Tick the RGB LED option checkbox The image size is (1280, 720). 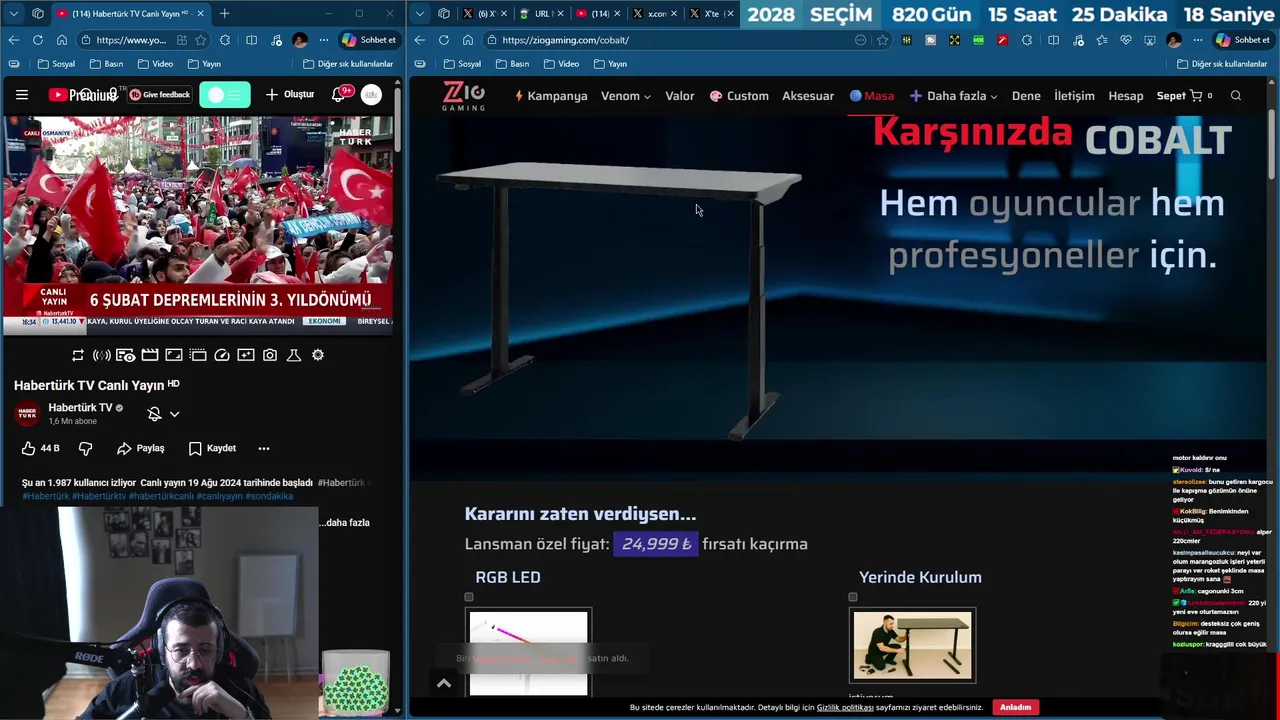(469, 597)
